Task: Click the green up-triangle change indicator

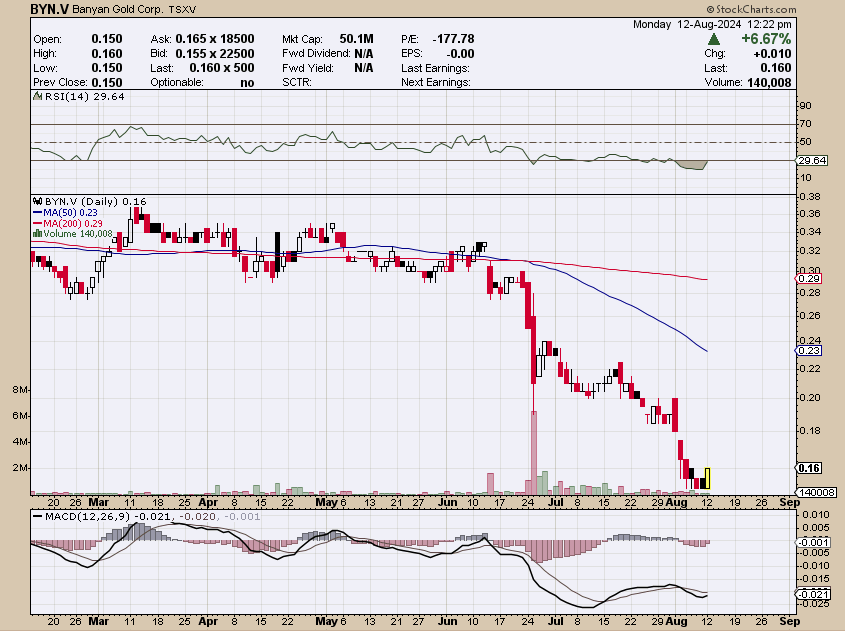Action: click(714, 39)
